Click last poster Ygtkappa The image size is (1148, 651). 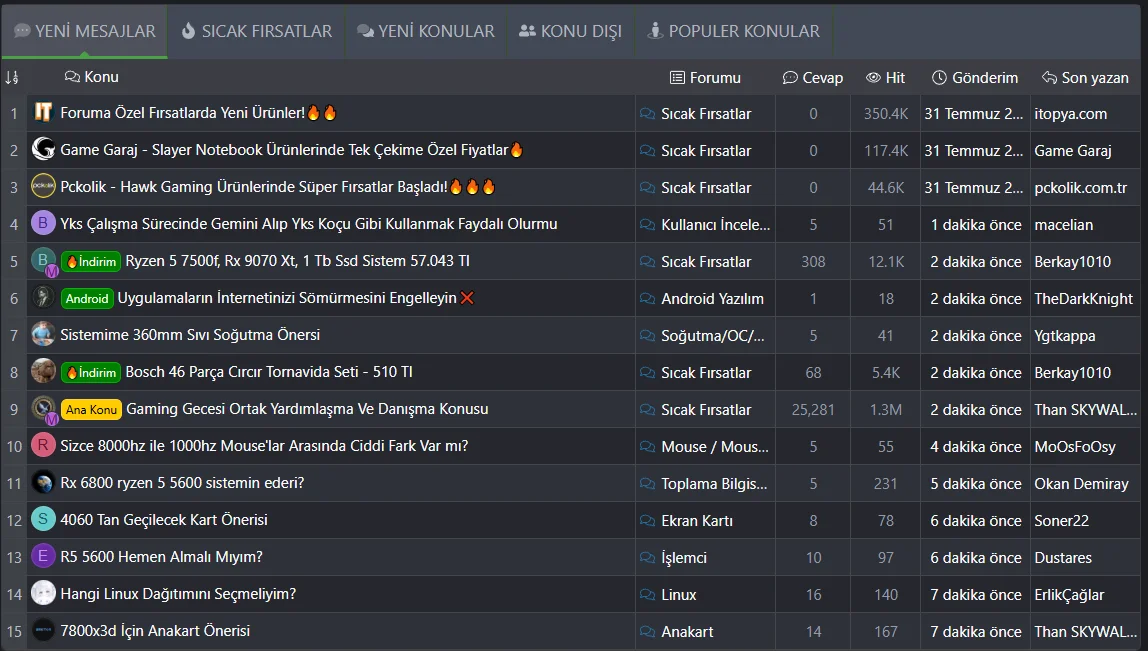[1065, 336]
